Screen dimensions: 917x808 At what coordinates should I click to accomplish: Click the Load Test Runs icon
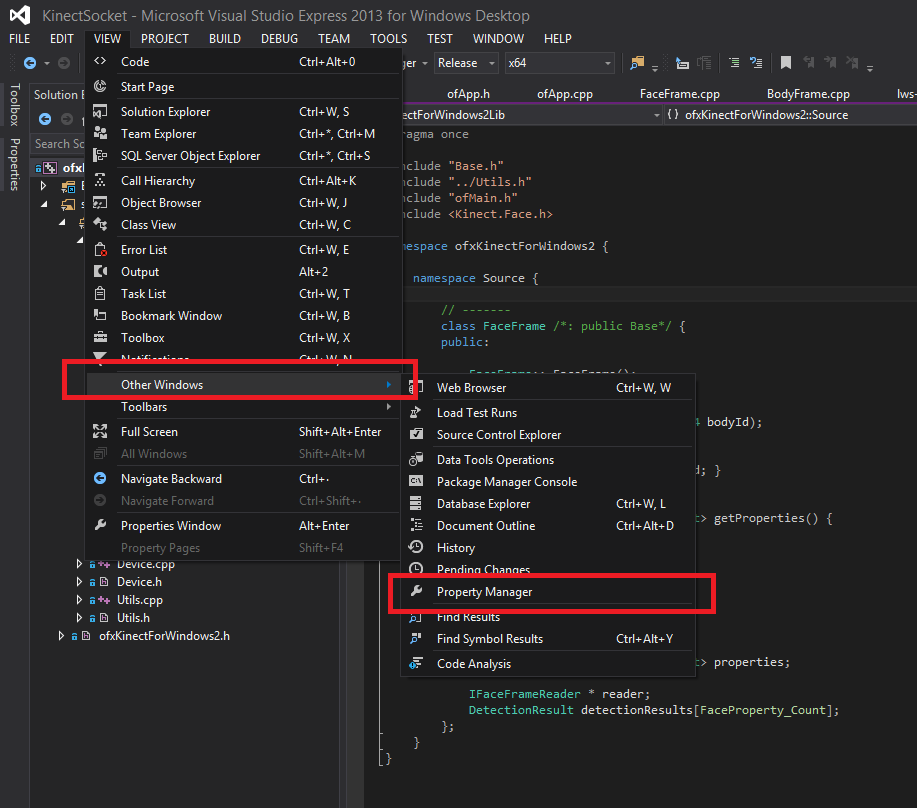[x=416, y=412]
